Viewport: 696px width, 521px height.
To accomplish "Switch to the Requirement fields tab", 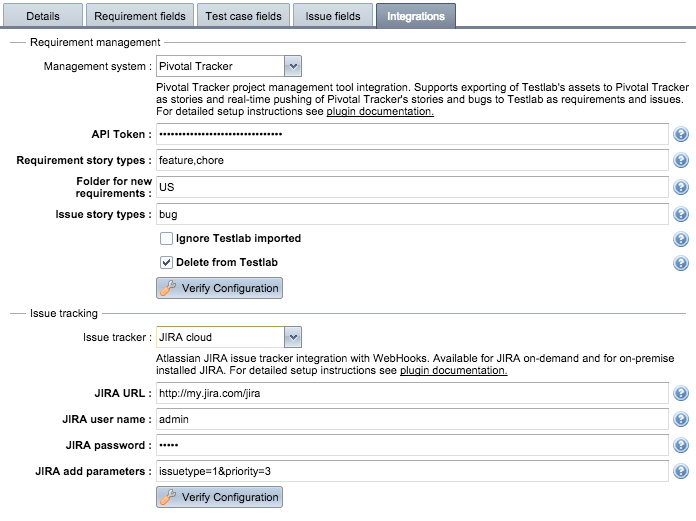I will coord(140,16).
